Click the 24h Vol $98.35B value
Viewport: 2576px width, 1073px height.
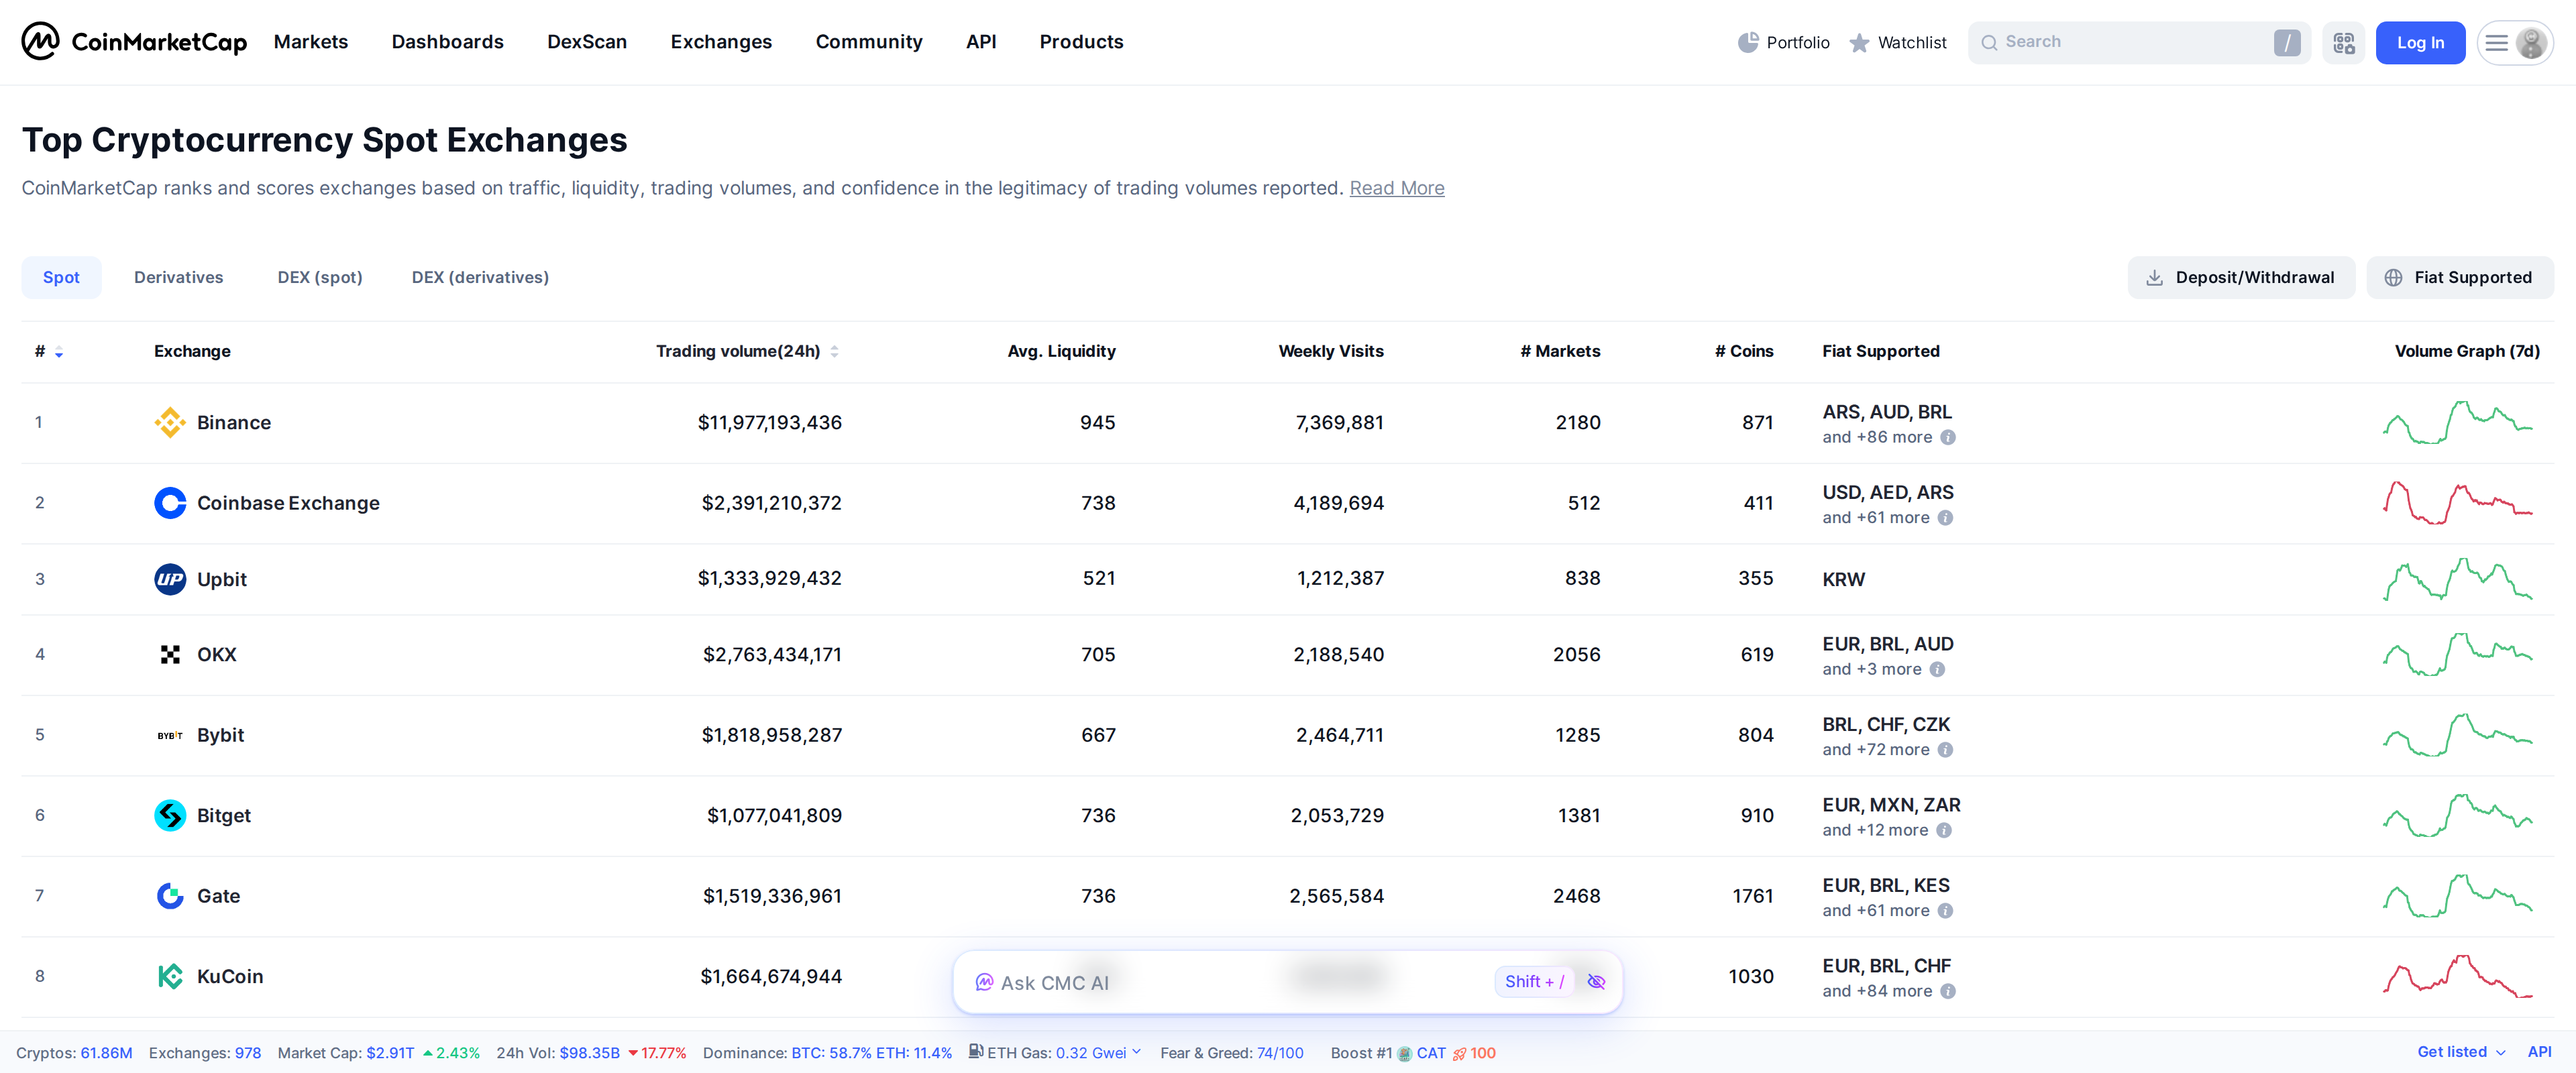[589, 1053]
